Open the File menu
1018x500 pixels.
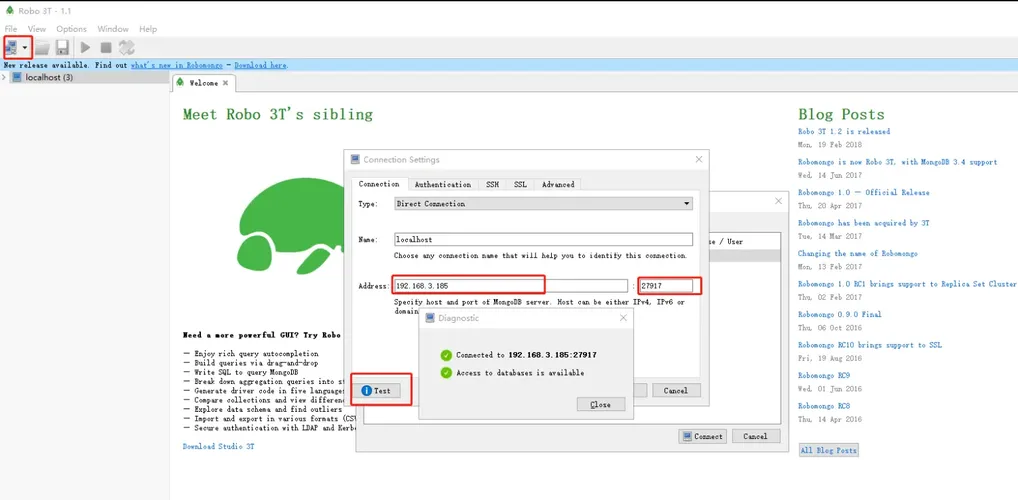(x=11, y=29)
